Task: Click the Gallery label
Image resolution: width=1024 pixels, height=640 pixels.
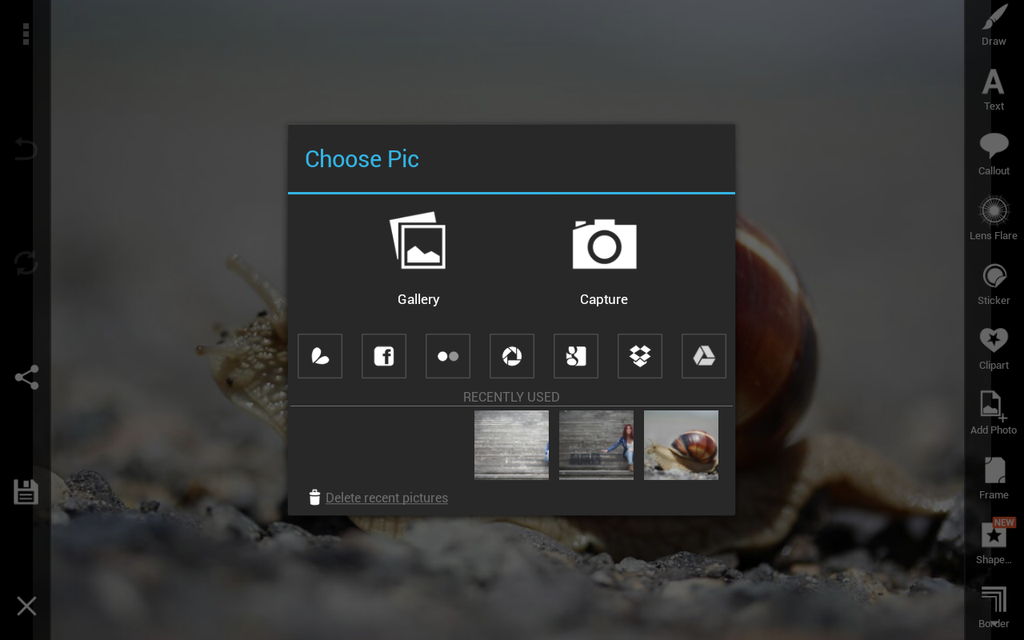Action: [418, 299]
